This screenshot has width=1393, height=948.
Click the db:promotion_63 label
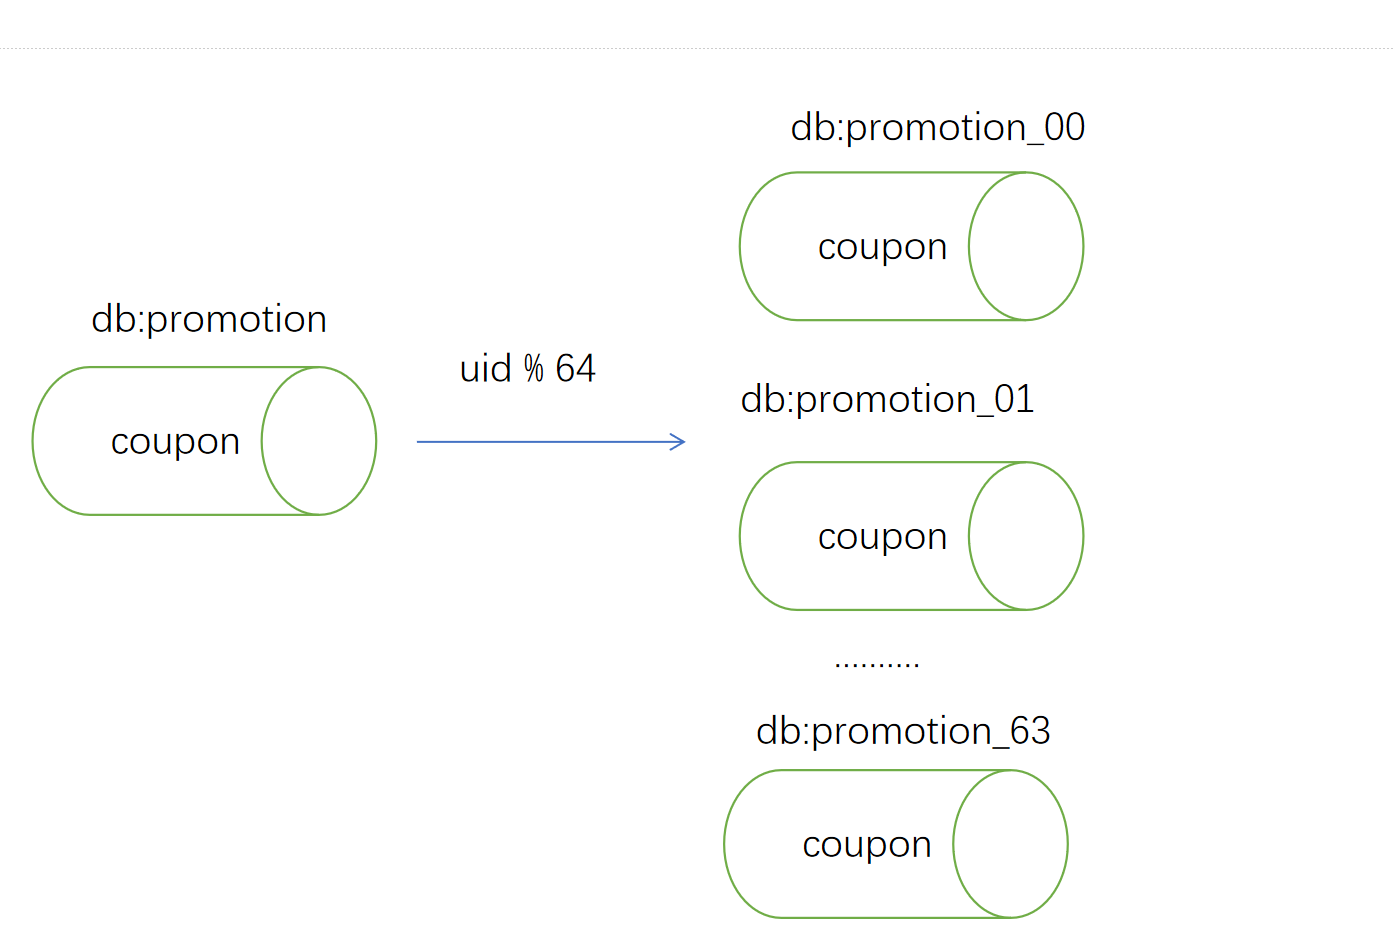tap(903, 732)
